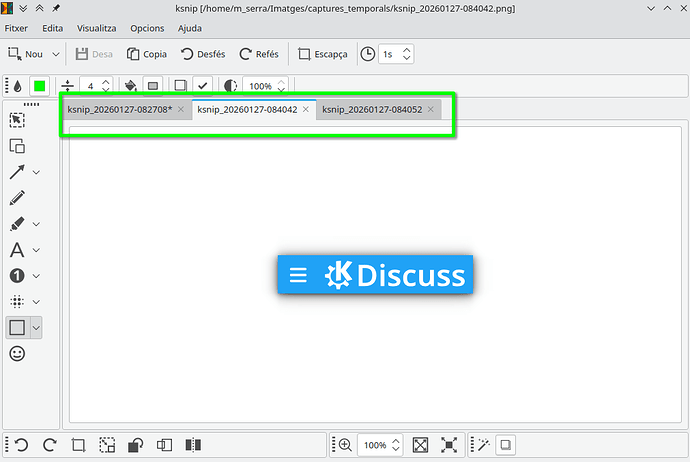Select the Arrow annotation tool
Viewport: 690px width, 462px height.
(18, 172)
